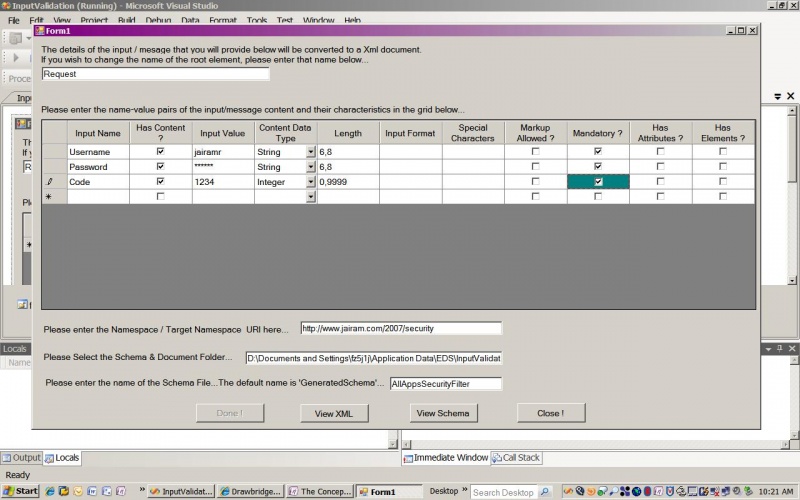Screen dimensions: 800x500
Task: Check Has Elements for Password
Action: 723,166
